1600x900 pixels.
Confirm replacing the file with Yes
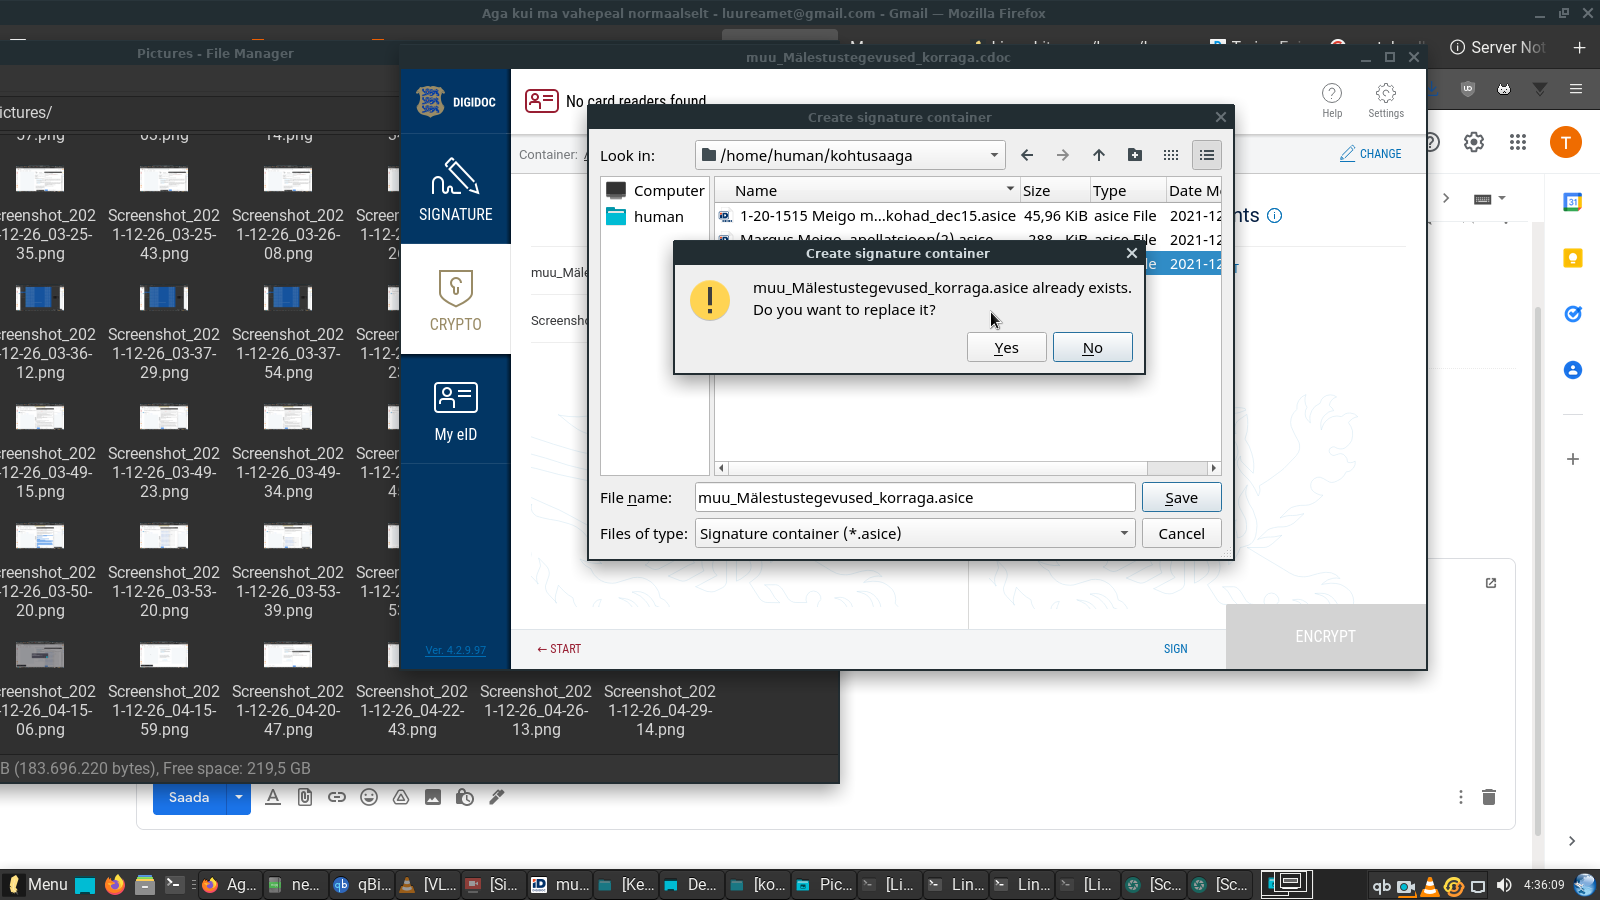pyautogui.click(x=1006, y=347)
